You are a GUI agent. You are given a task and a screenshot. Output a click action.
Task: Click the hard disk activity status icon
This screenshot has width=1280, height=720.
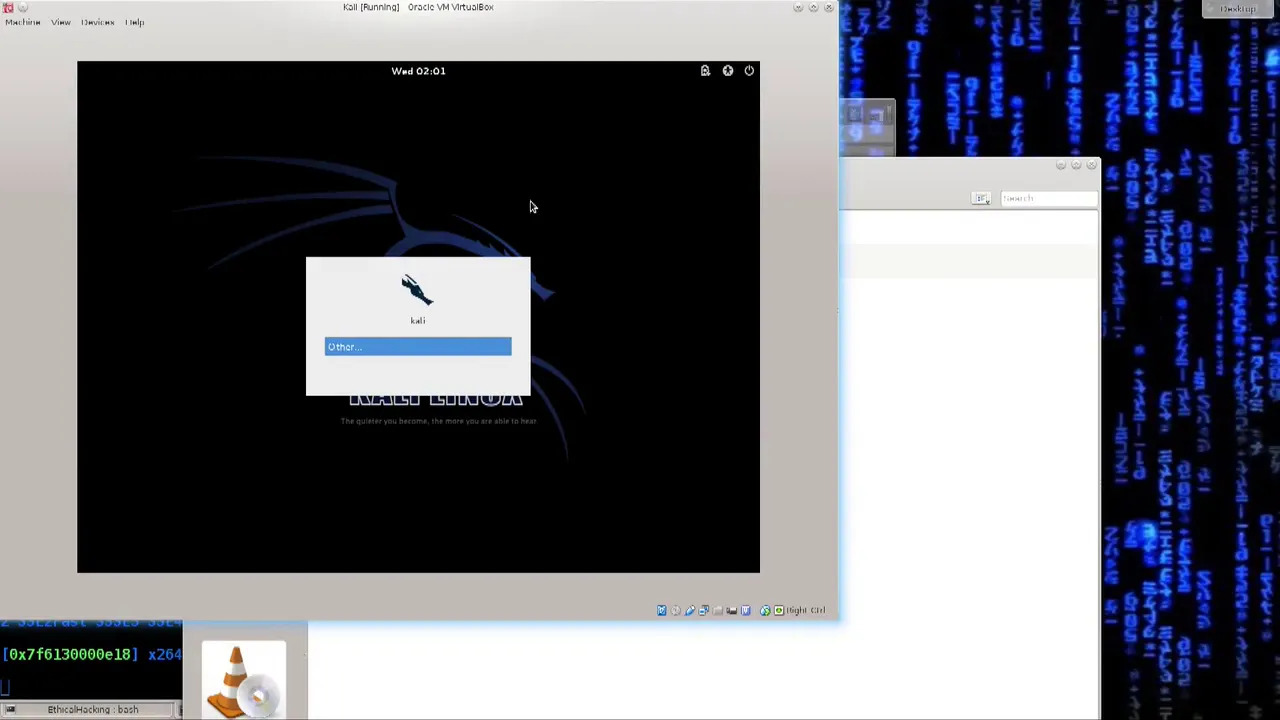(x=662, y=610)
